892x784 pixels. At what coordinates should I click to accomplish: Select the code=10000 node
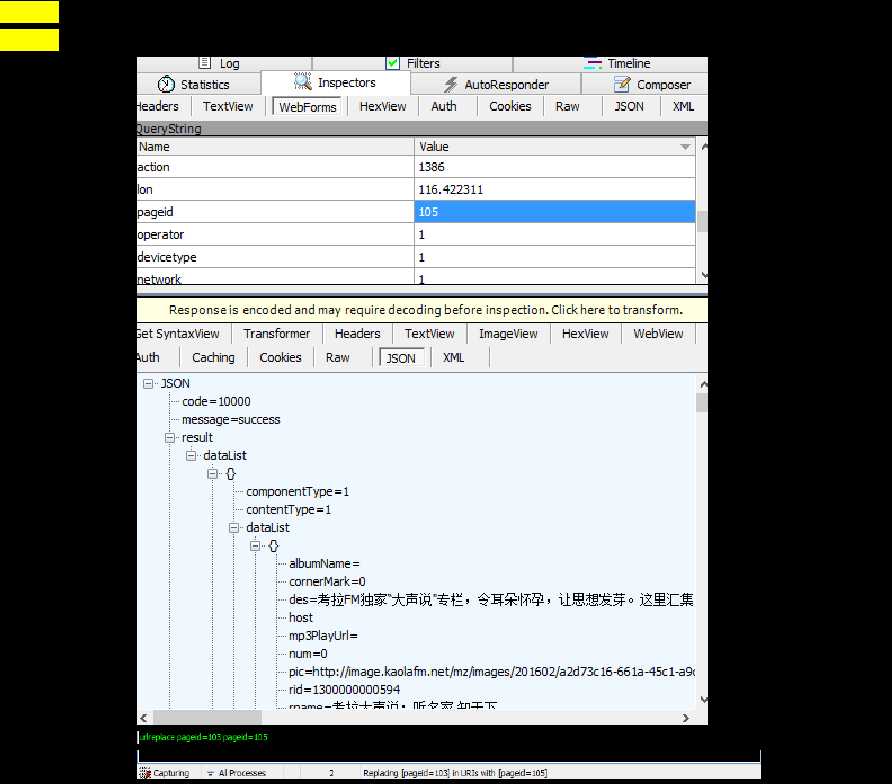pyautogui.click(x=216, y=402)
